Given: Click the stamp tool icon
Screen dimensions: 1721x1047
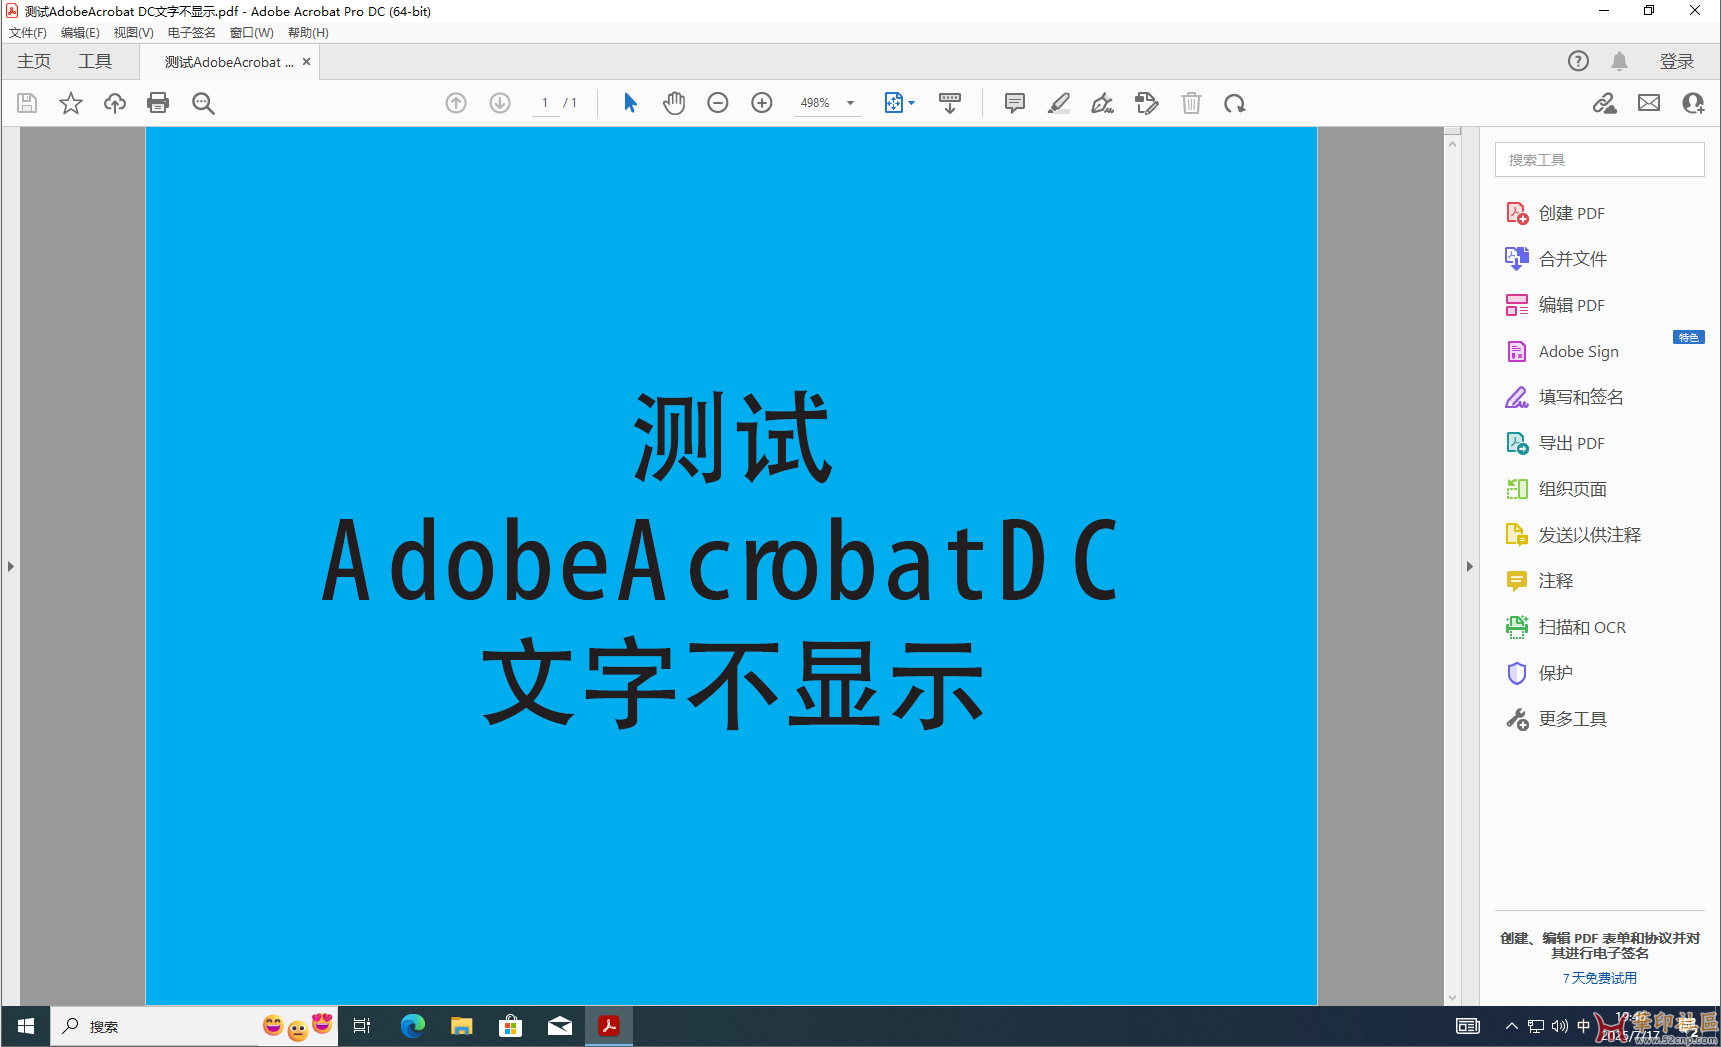Looking at the screenshot, I should click(x=1147, y=103).
